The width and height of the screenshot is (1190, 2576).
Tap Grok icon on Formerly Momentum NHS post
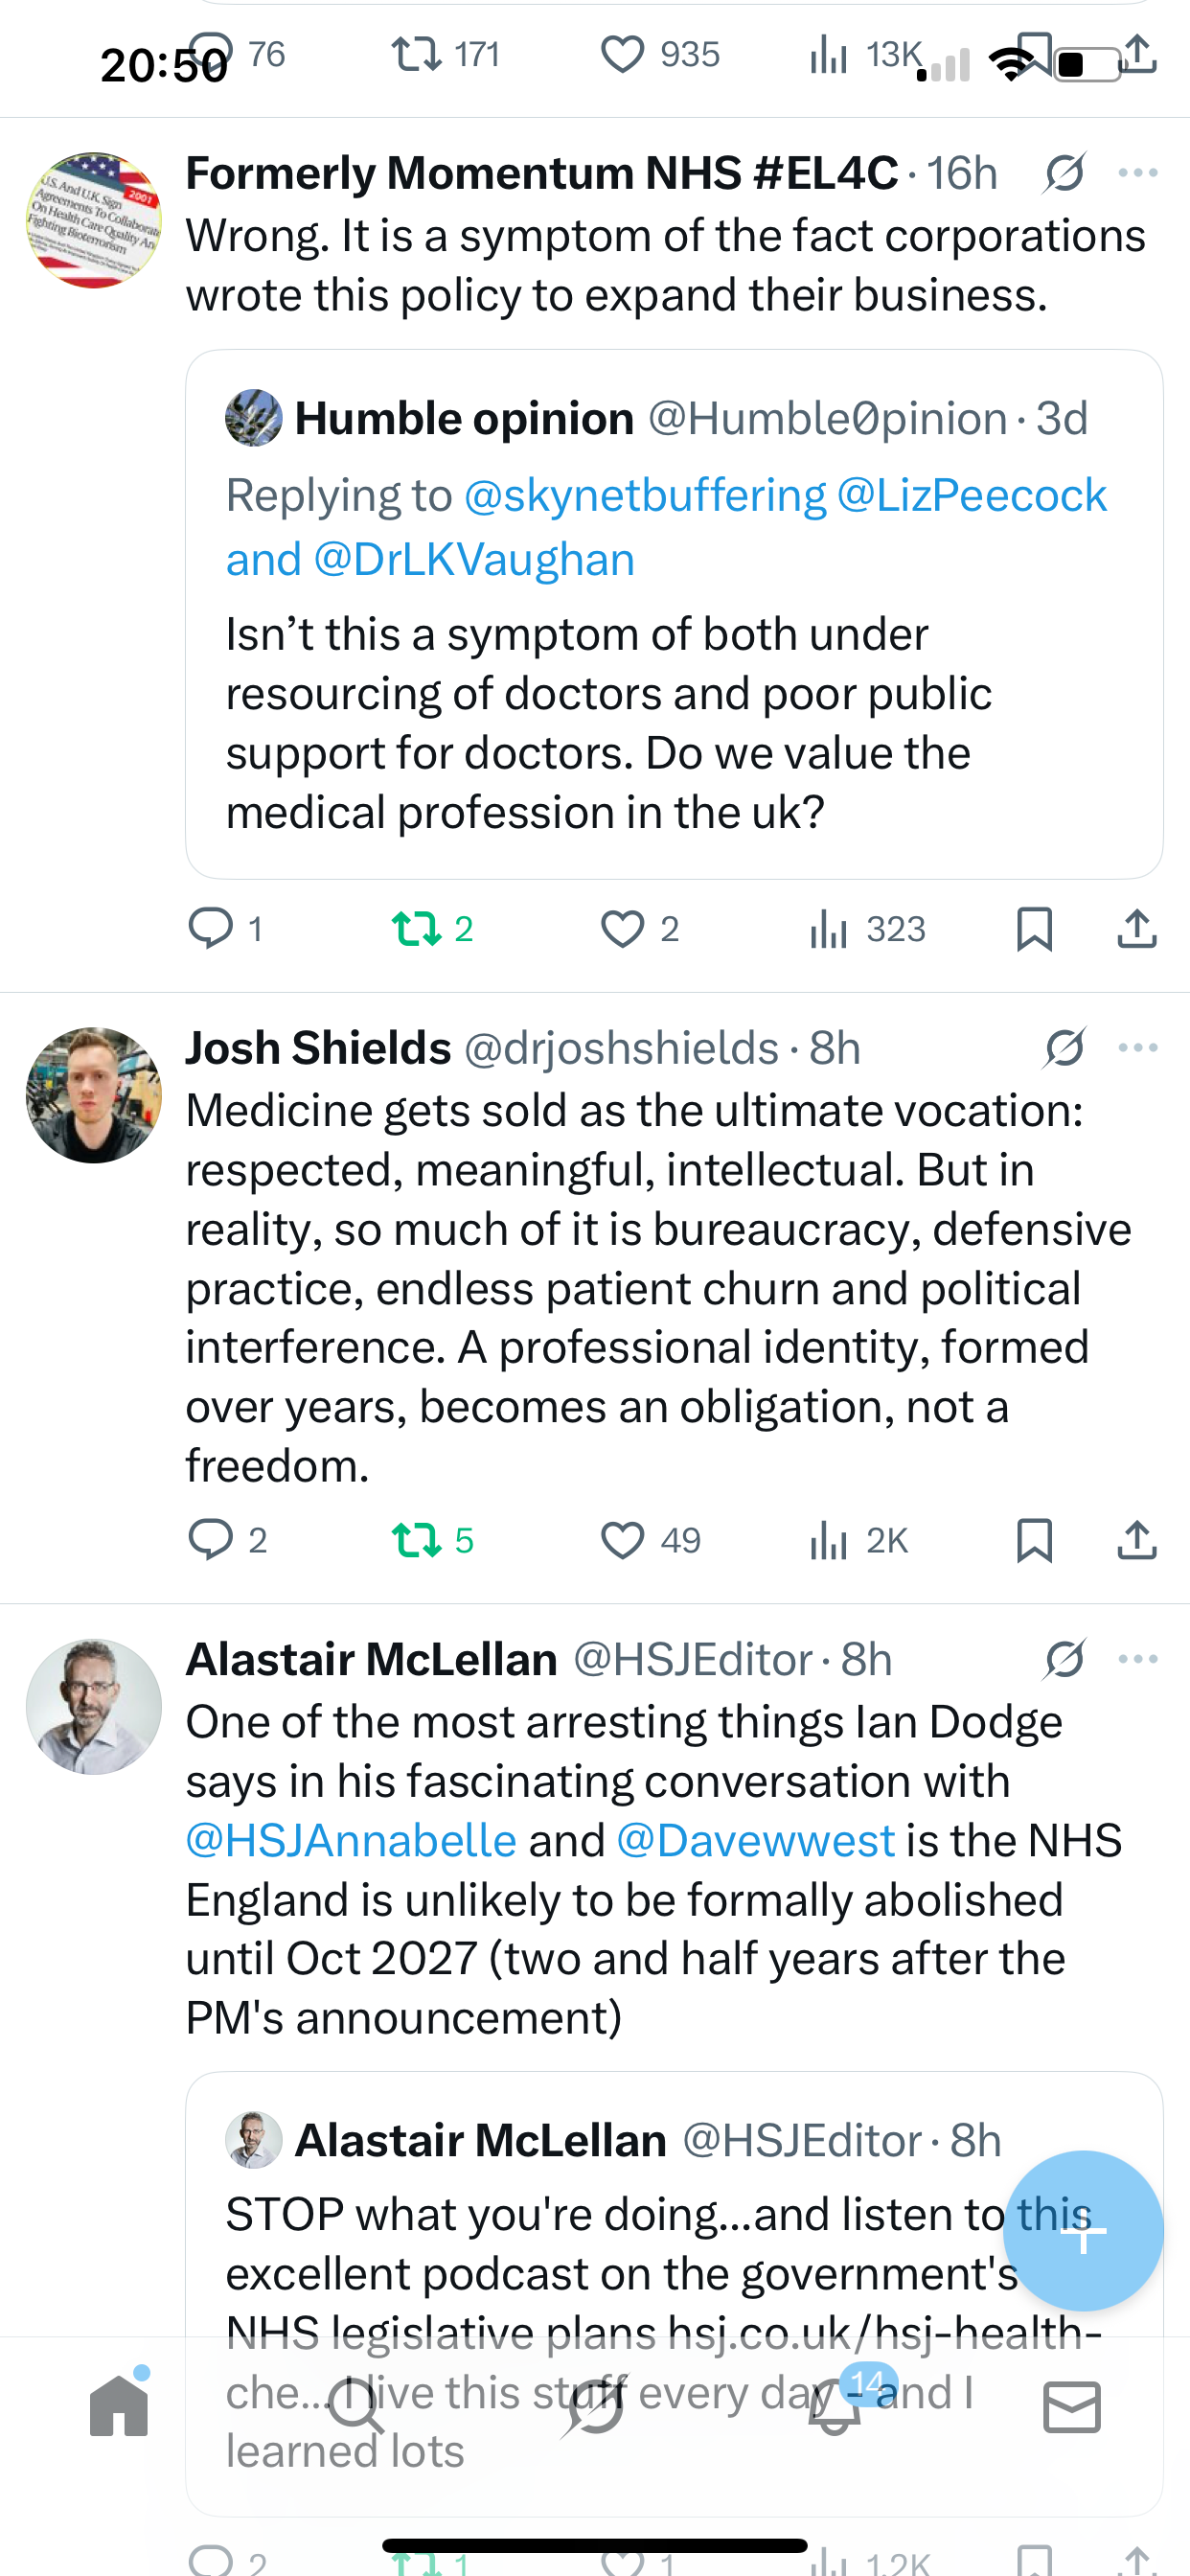1064,173
